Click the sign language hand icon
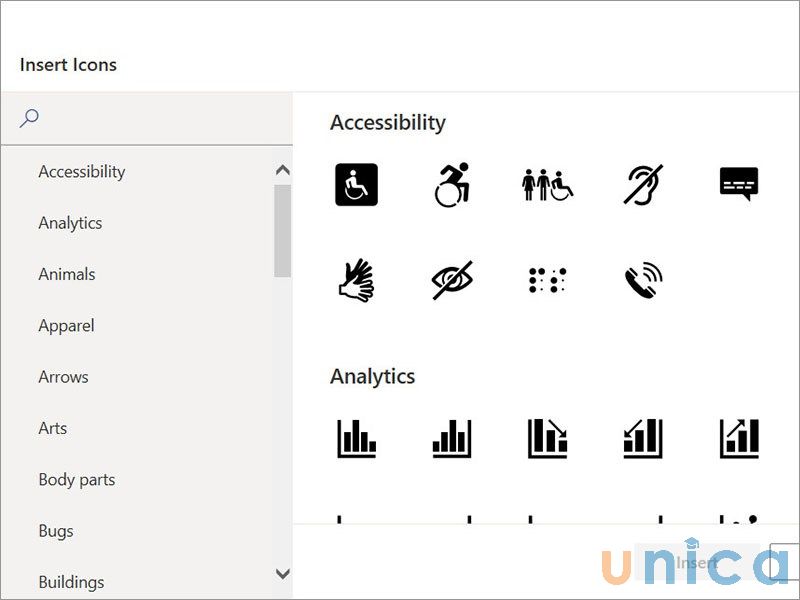Screen dimensions: 800x600 click(356, 281)
